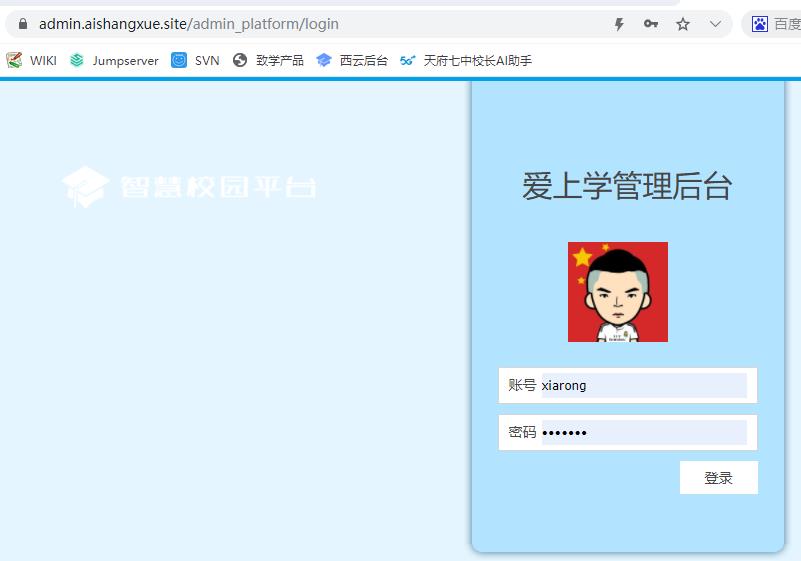Open the WIKI bookmark

tap(32, 60)
